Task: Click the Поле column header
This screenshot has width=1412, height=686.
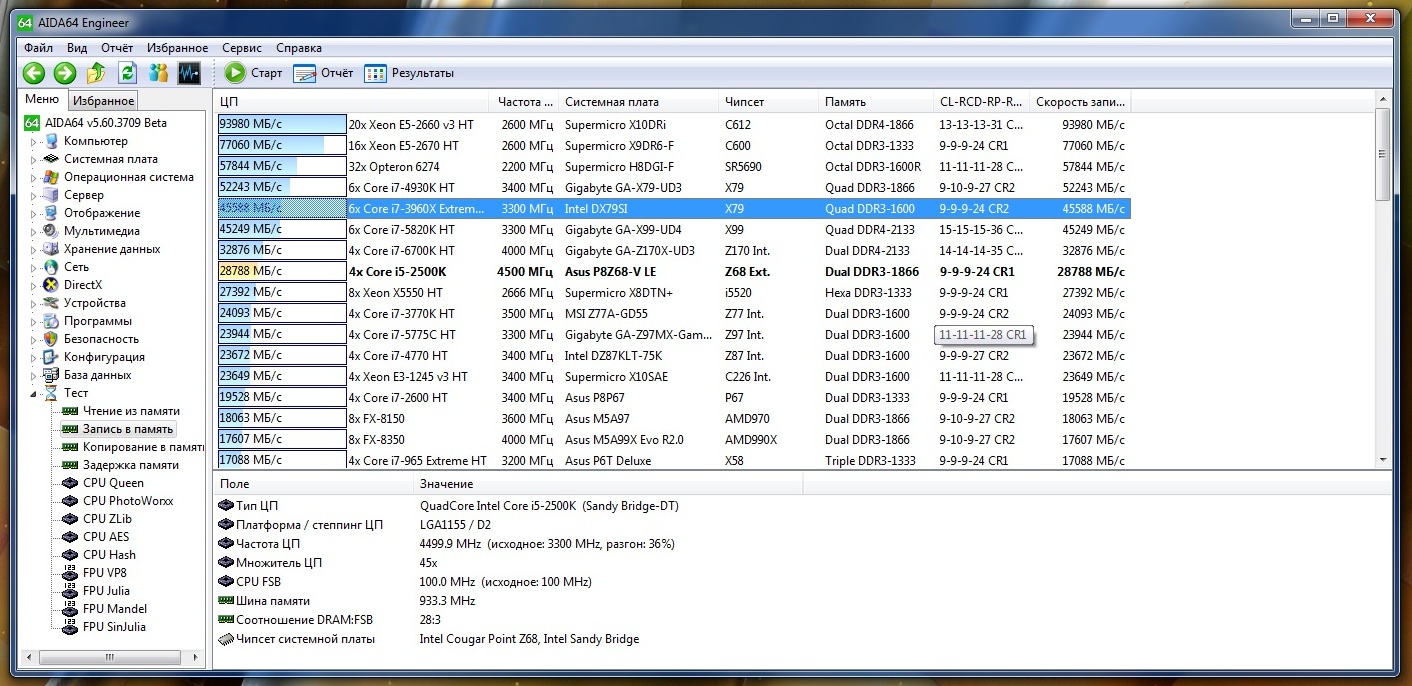Action: [314, 484]
